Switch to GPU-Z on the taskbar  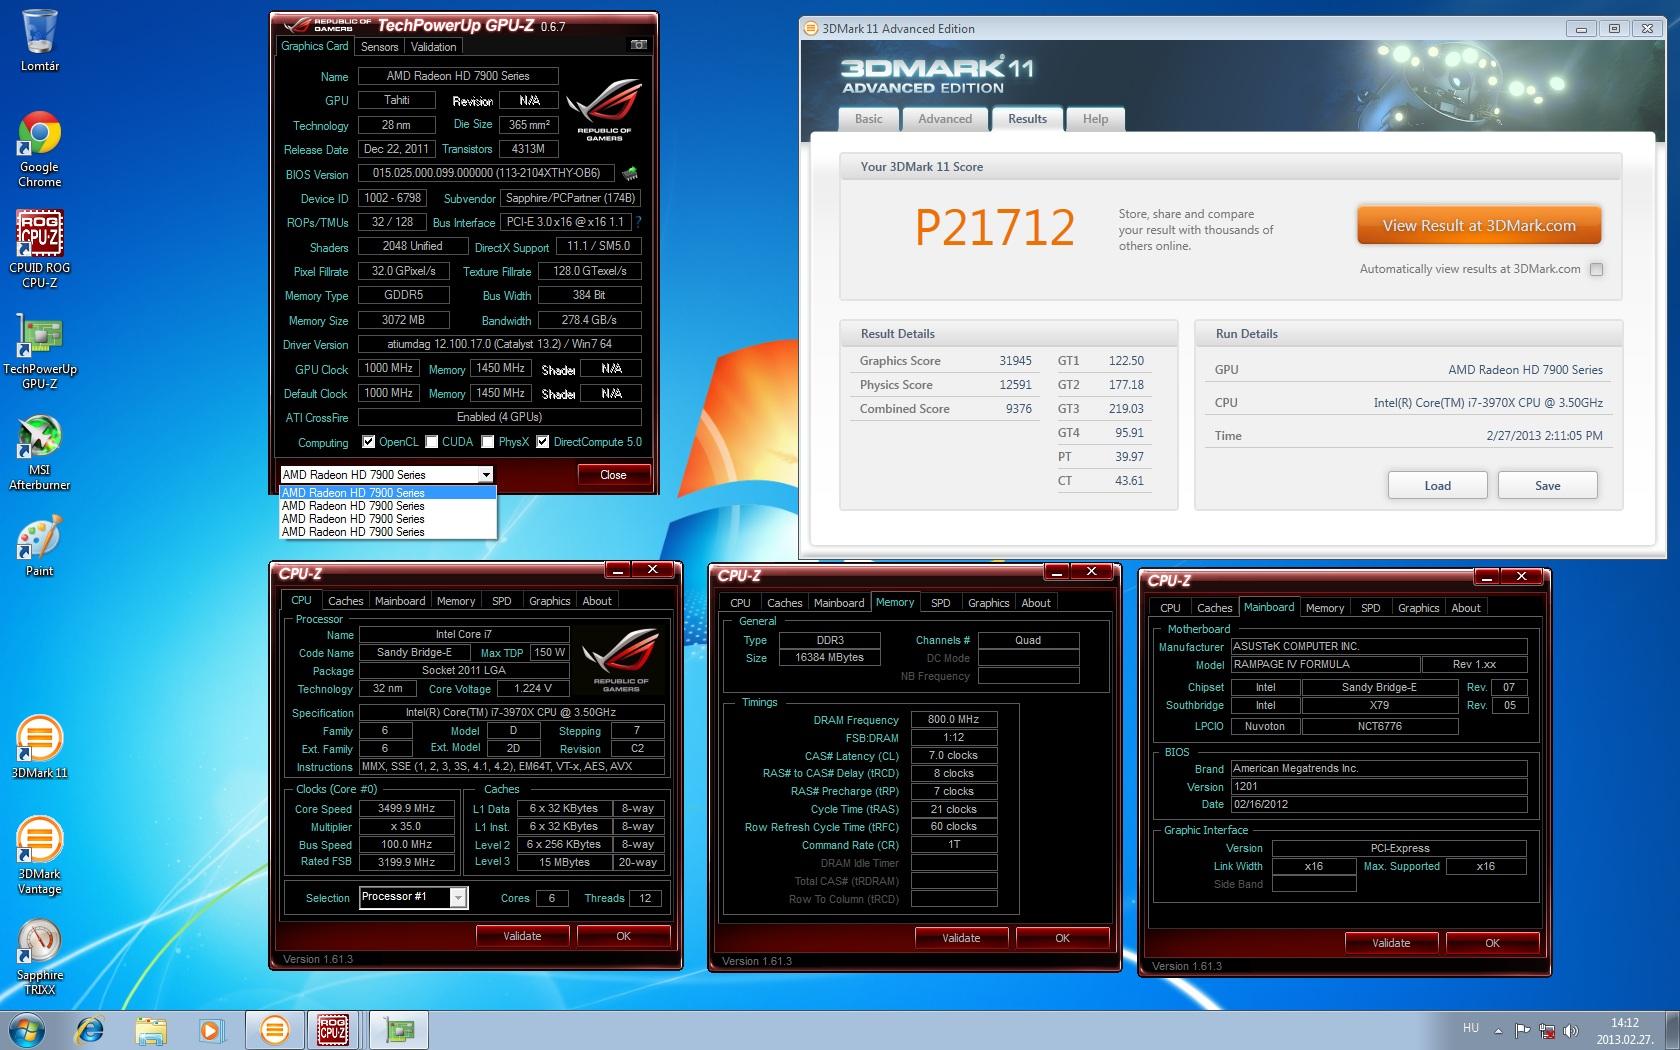click(x=400, y=1030)
